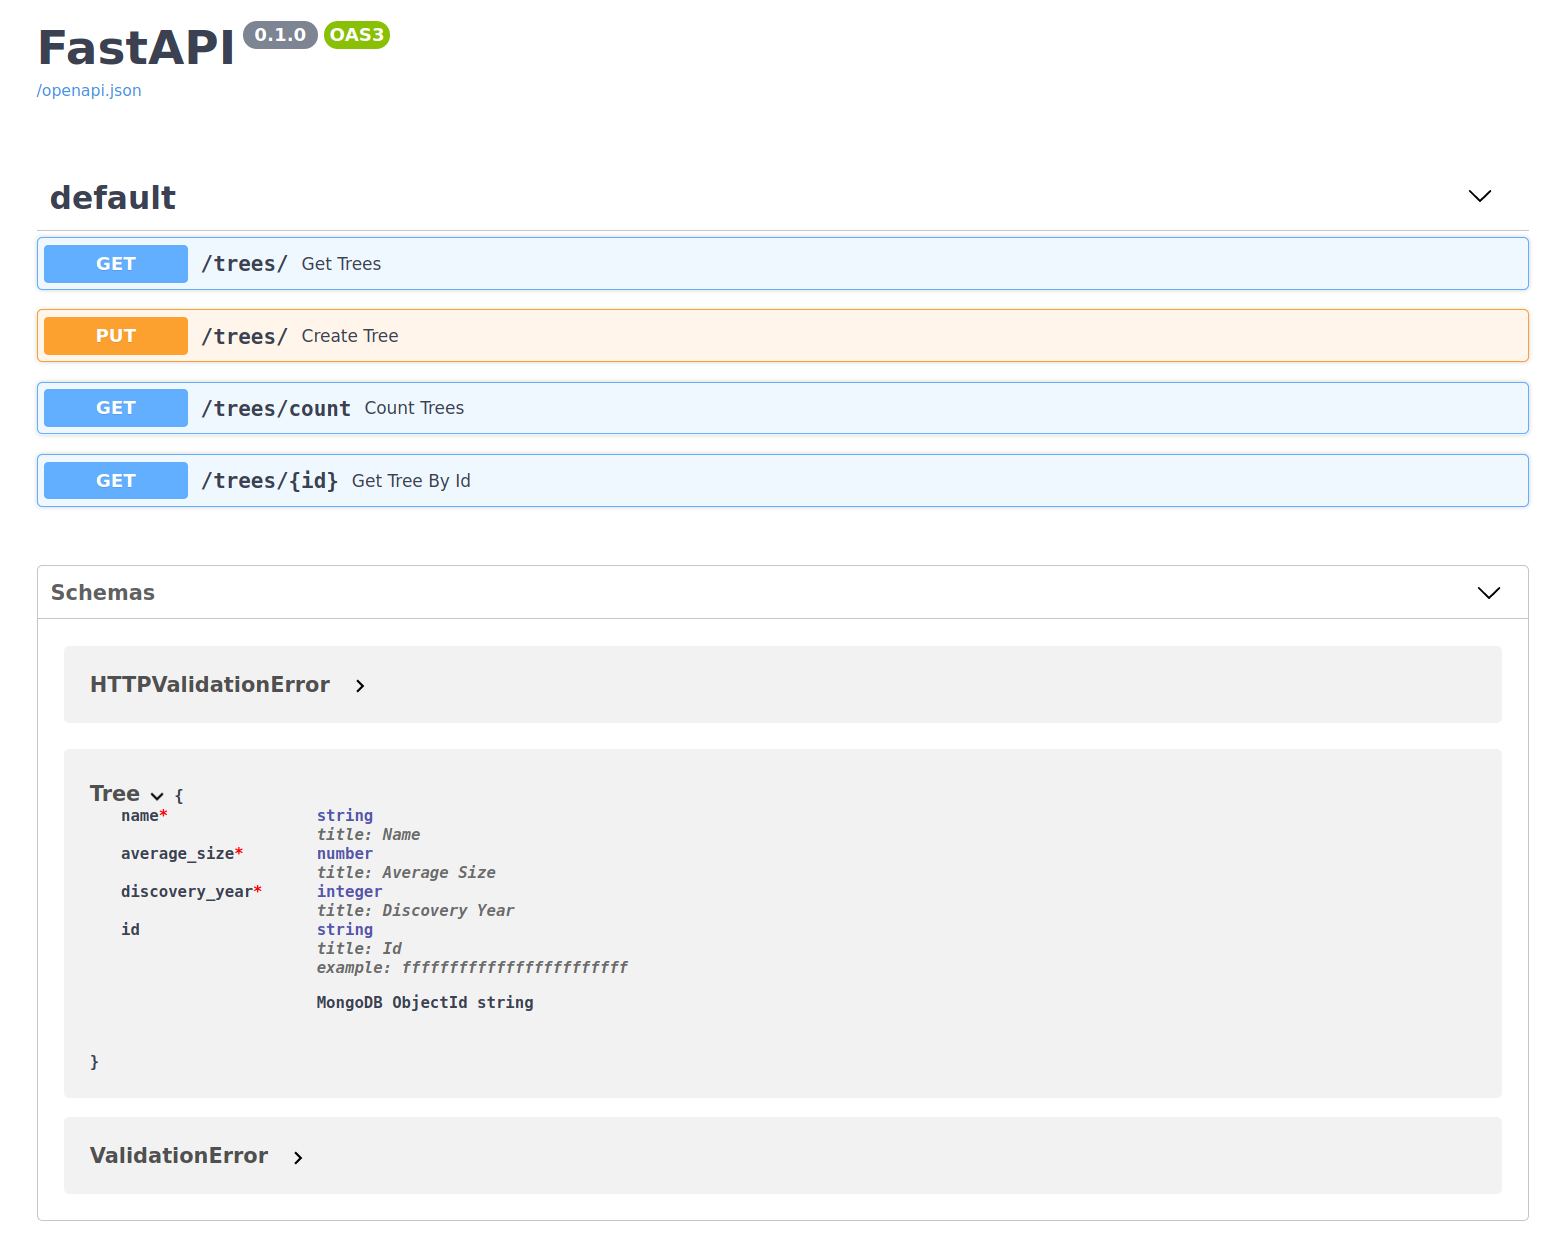The width and height of the screenshot is (1565, 1244).
Task: Collapse the Tree schema chevron
Action: point(157,796)
